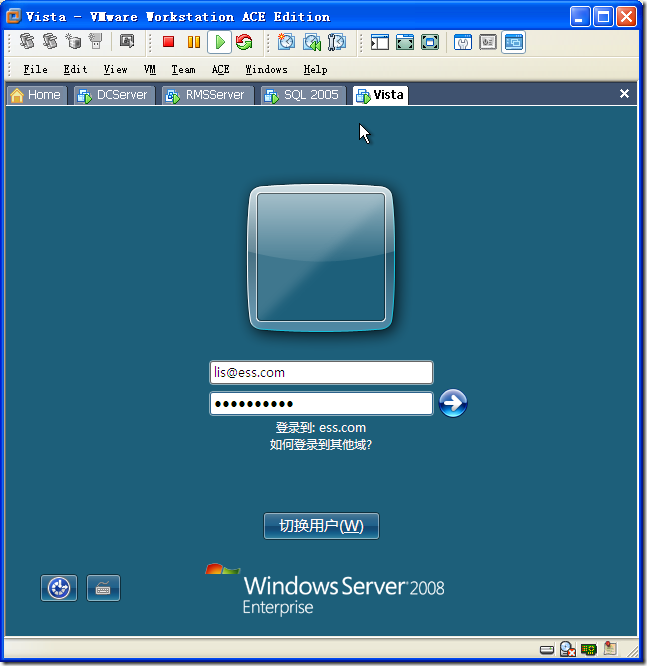Click the third grayed-out package toolbar icon
This screenshot has width=647, height=666.
pyautogui.click(x=73, y=42)
